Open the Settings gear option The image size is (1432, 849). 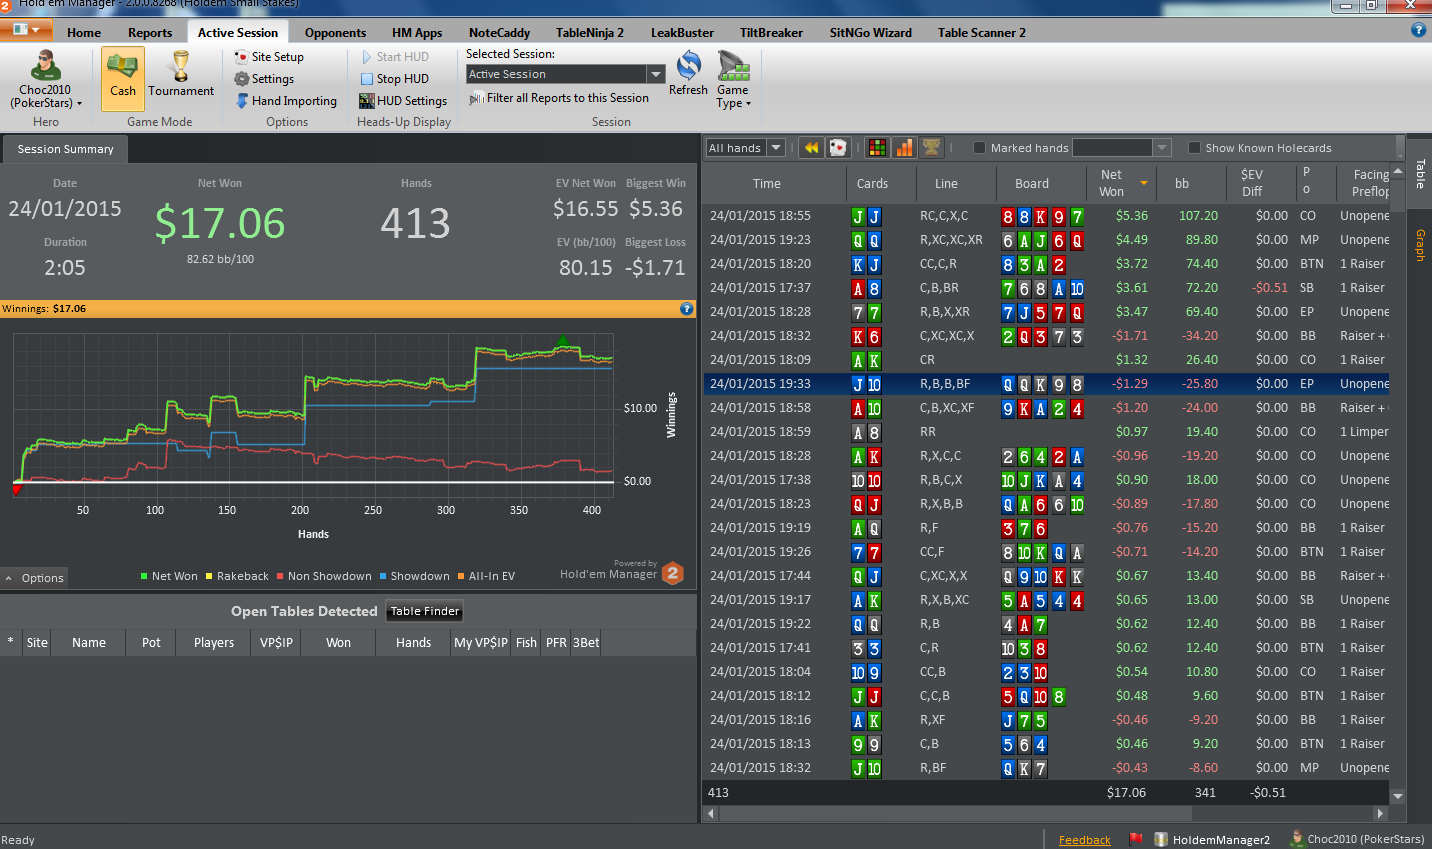tap(264, 79)
